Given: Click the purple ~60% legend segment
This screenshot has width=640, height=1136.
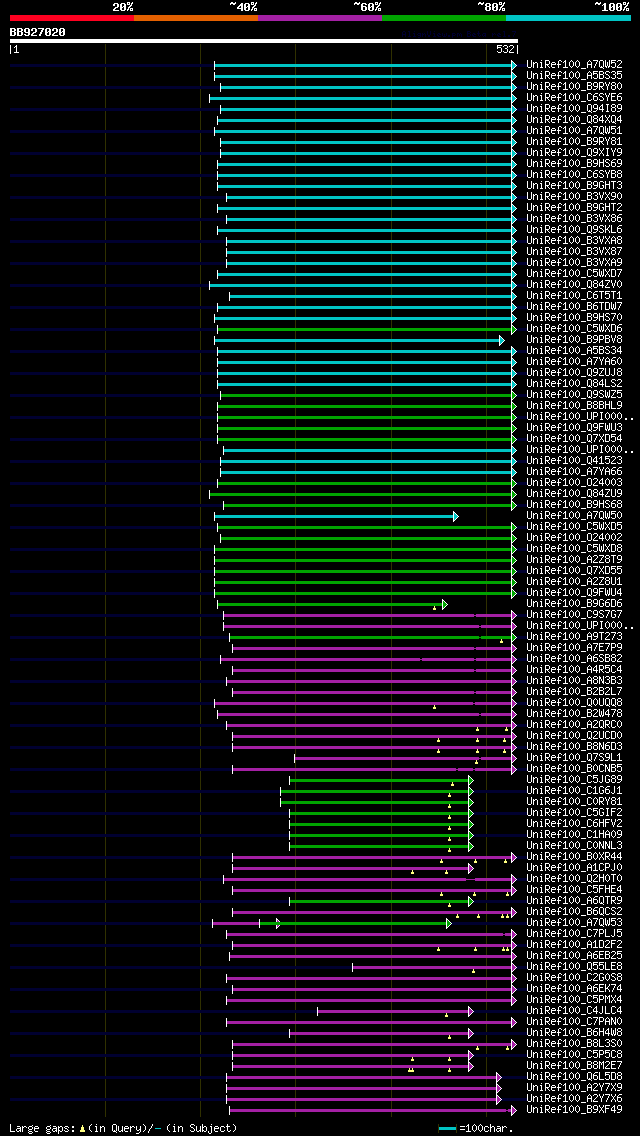Looking at the screenshot, I should click(x=320, y=17).
